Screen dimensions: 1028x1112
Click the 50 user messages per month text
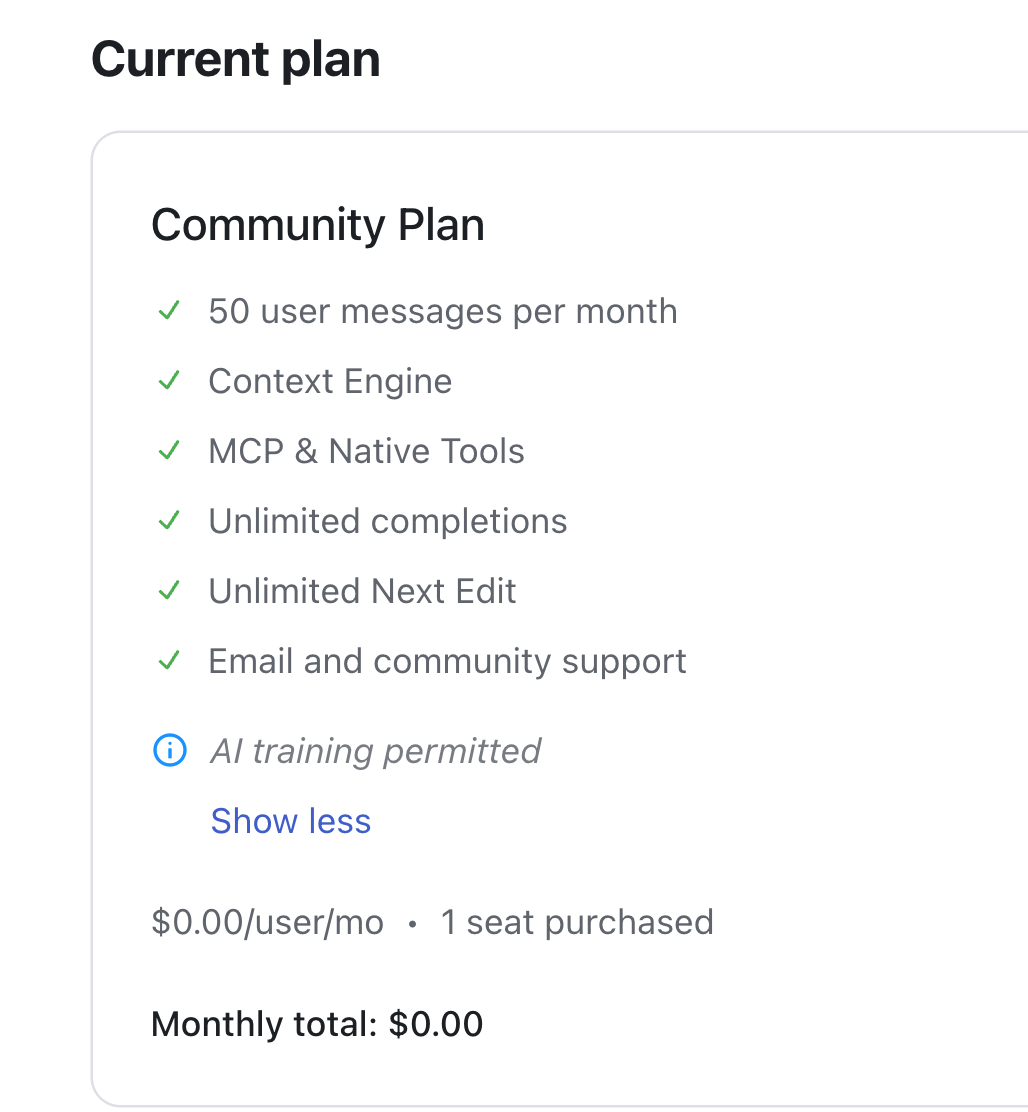click(443, 311)
